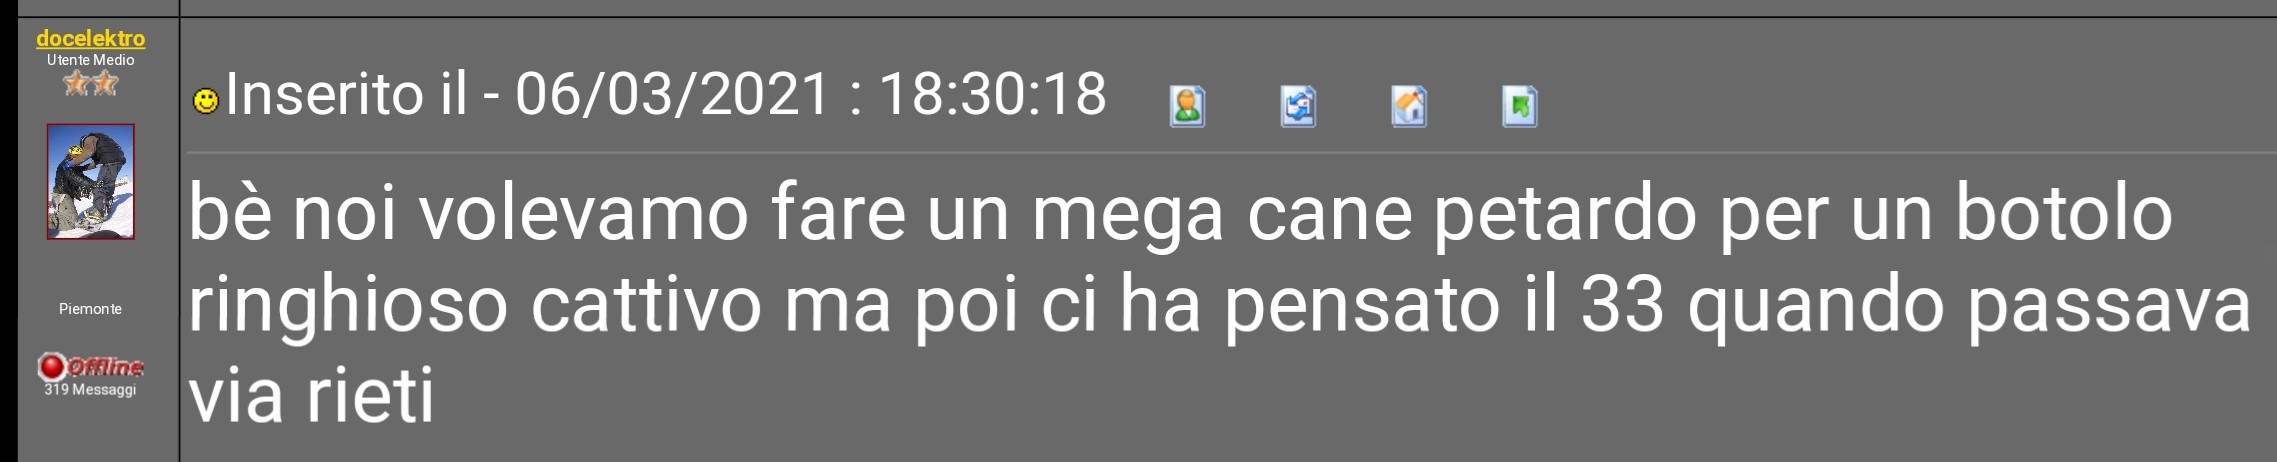
Task: Click the red offline status indicator
Action: tap(51, 367)
